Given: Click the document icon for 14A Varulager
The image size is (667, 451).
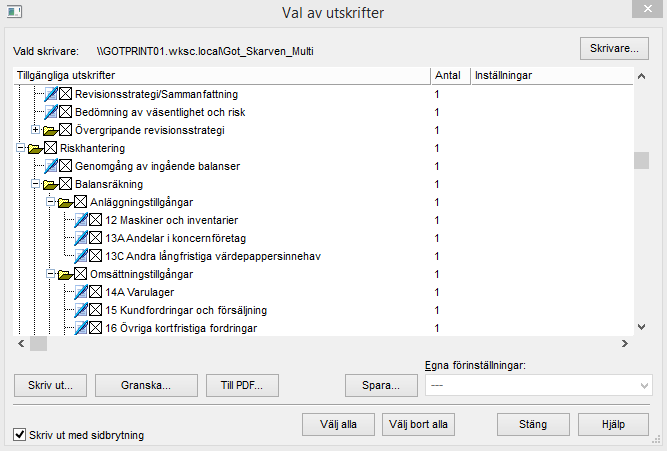Looking at the screenshot, I should point(81,292).
